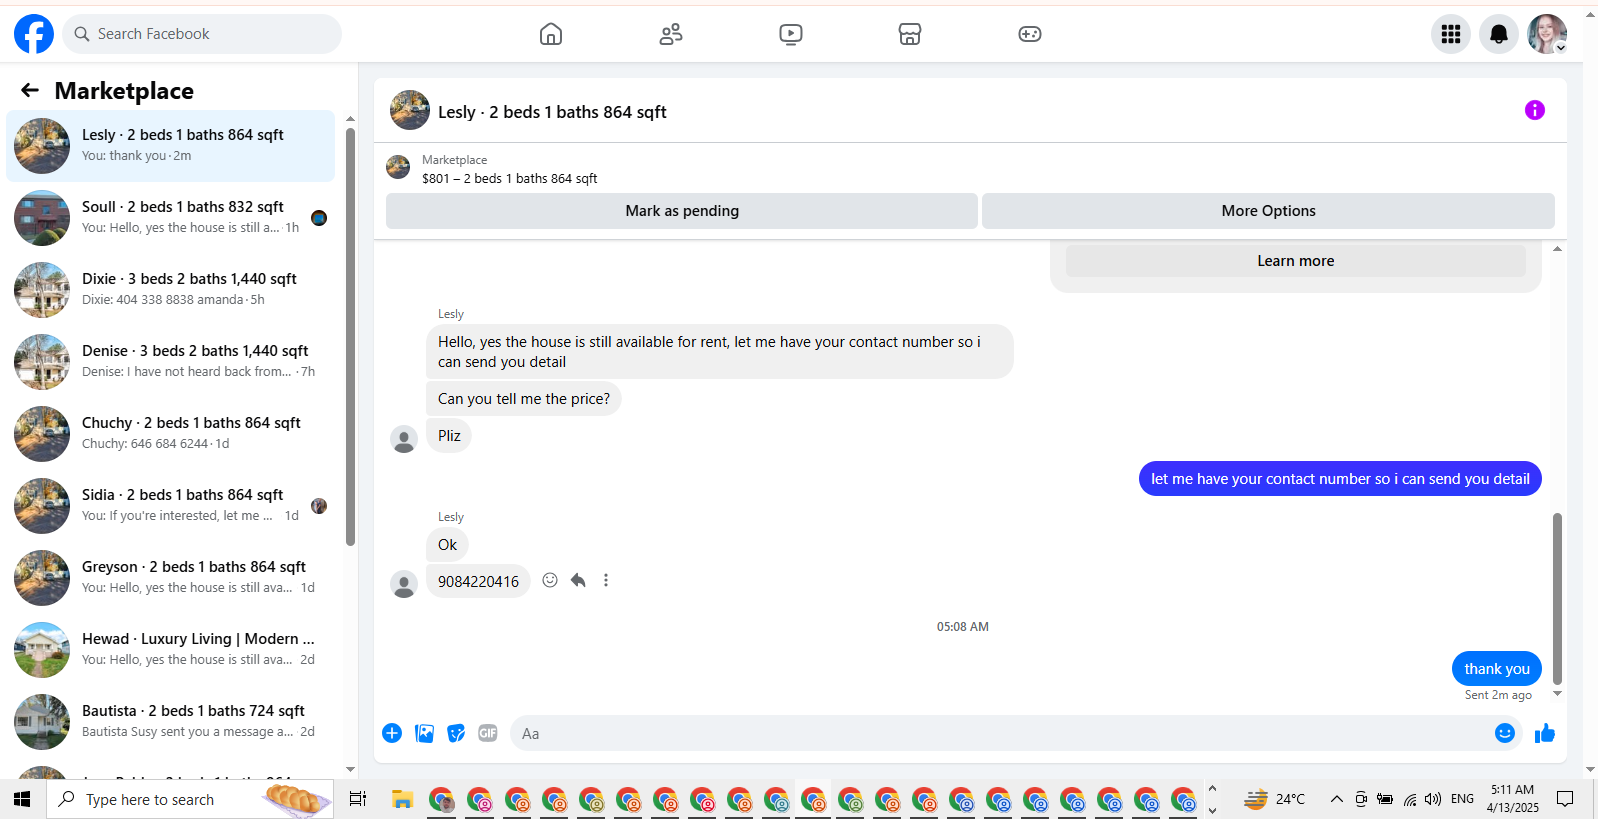
Task: Click the "Can you tell me the price?" message
Action: [524, 399]
